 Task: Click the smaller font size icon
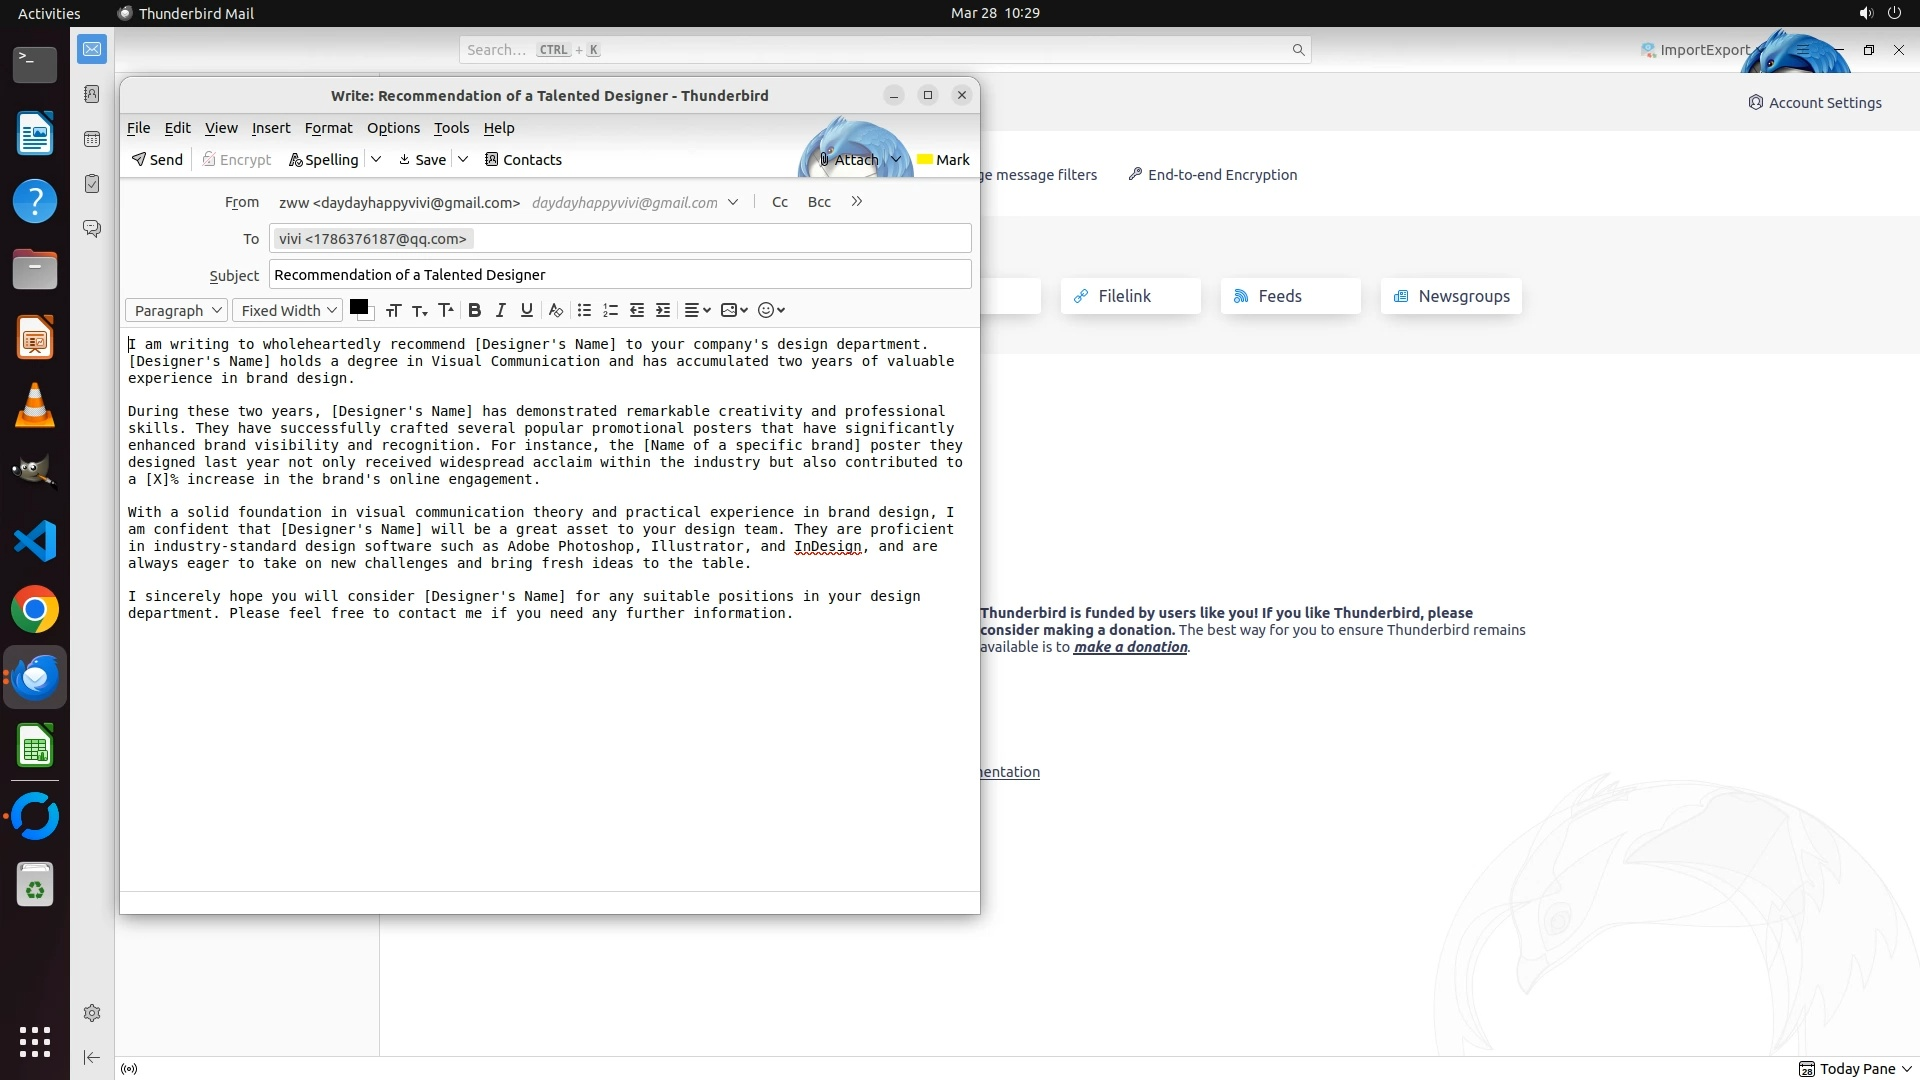point(420,311)
